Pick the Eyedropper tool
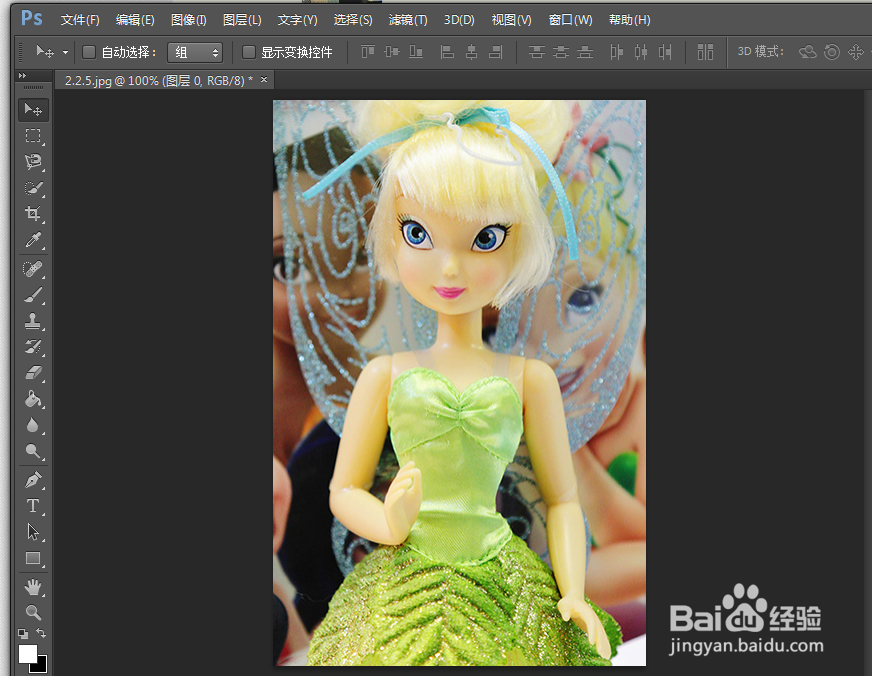 [x=33, y=240]
